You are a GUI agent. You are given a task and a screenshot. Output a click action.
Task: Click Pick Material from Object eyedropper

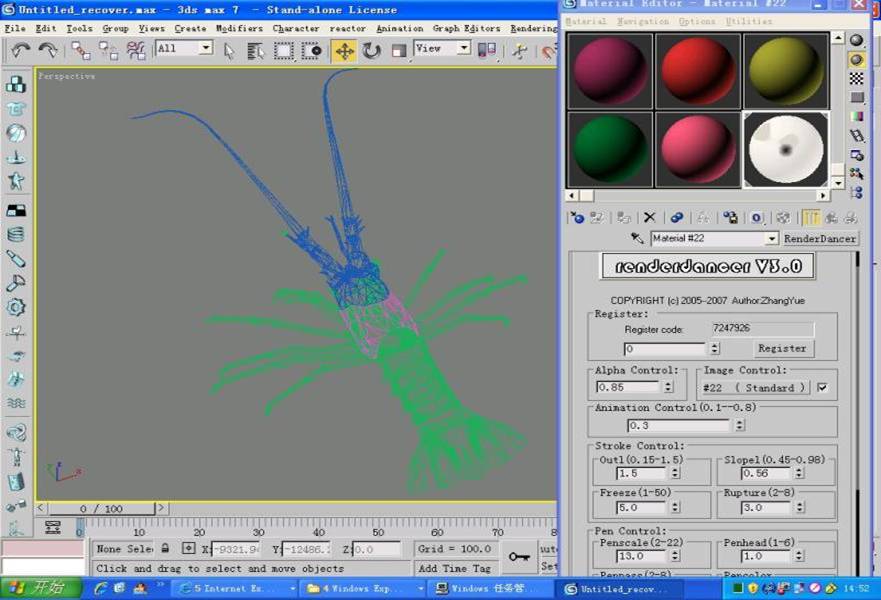pos(637,238)
